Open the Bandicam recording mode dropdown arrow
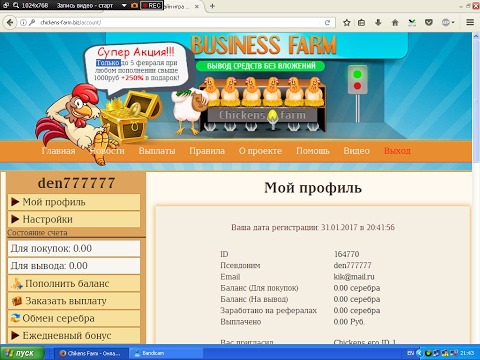Viewport: 480px width, 360px height. tap(124, 5)
